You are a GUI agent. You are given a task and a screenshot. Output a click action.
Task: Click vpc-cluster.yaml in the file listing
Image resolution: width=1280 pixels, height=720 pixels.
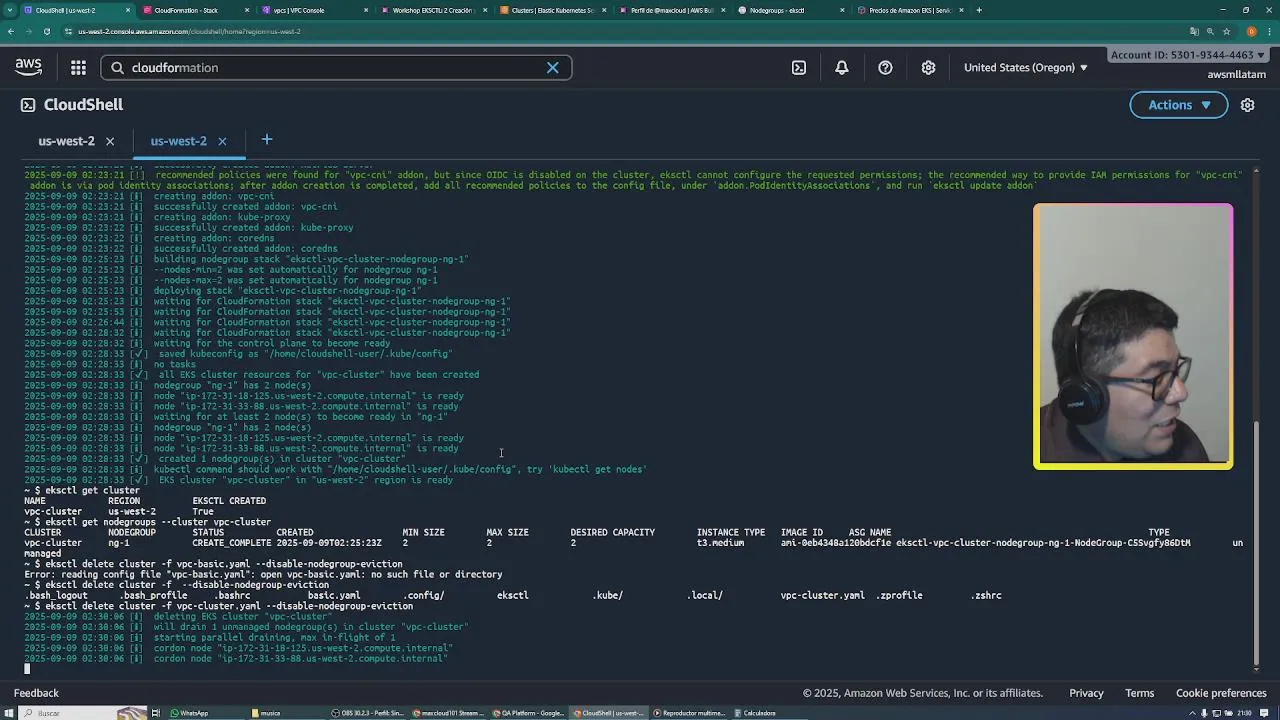[822, 595]
